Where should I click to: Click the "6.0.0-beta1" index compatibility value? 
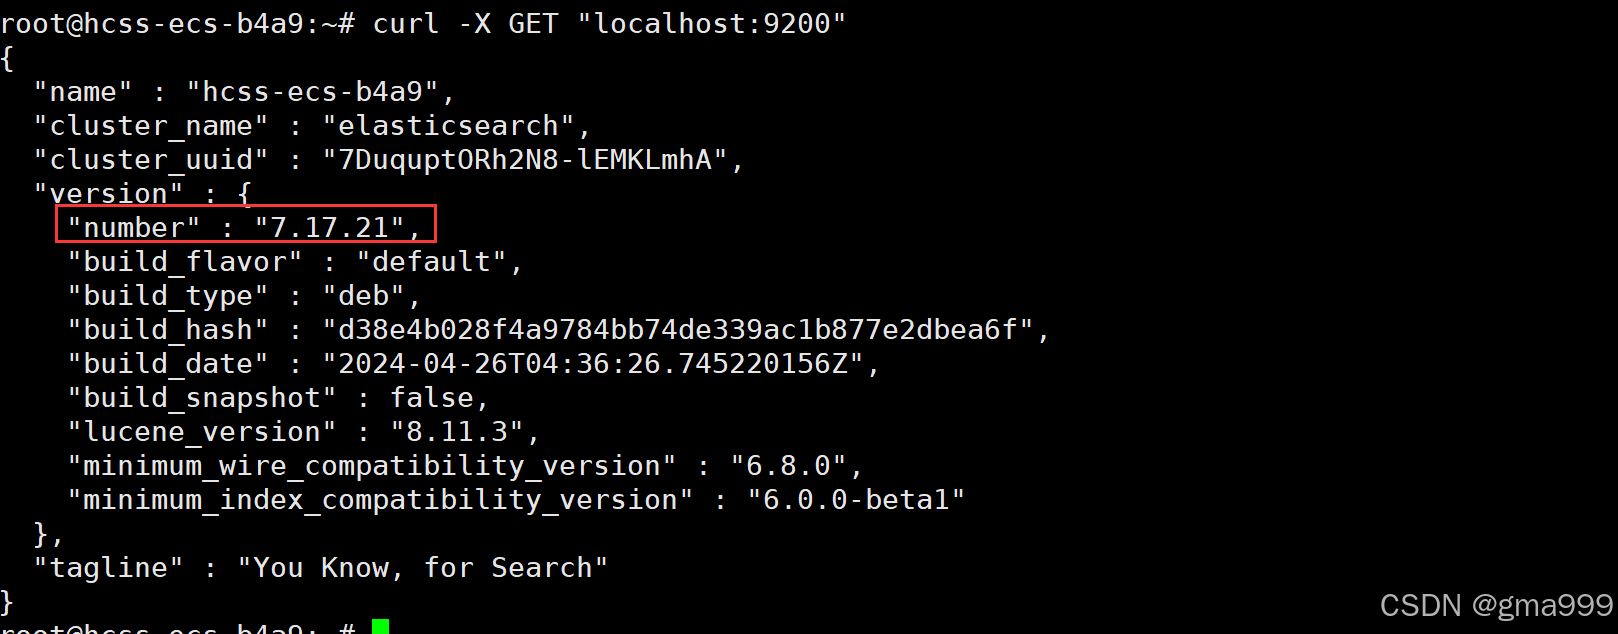(856, 500)
